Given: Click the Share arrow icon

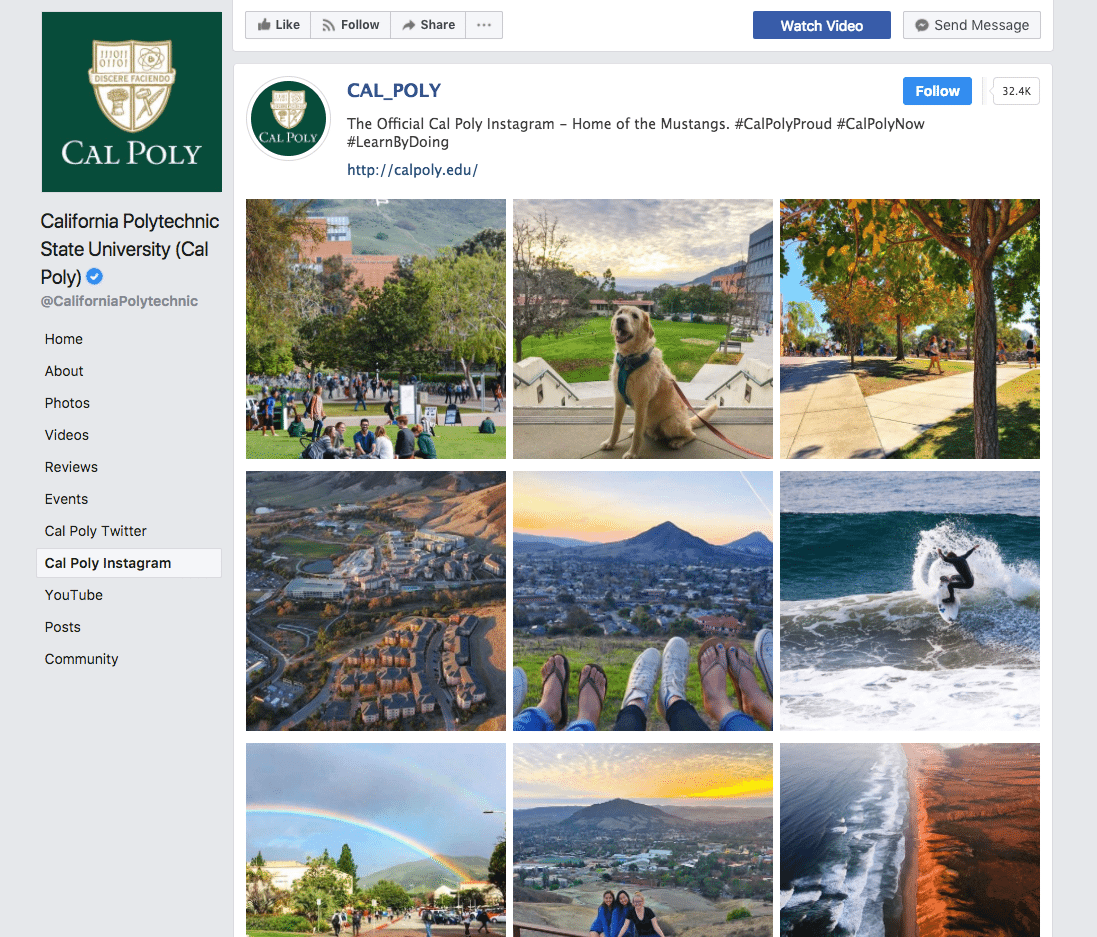Looking at the screenshot, I should [408, 25].
